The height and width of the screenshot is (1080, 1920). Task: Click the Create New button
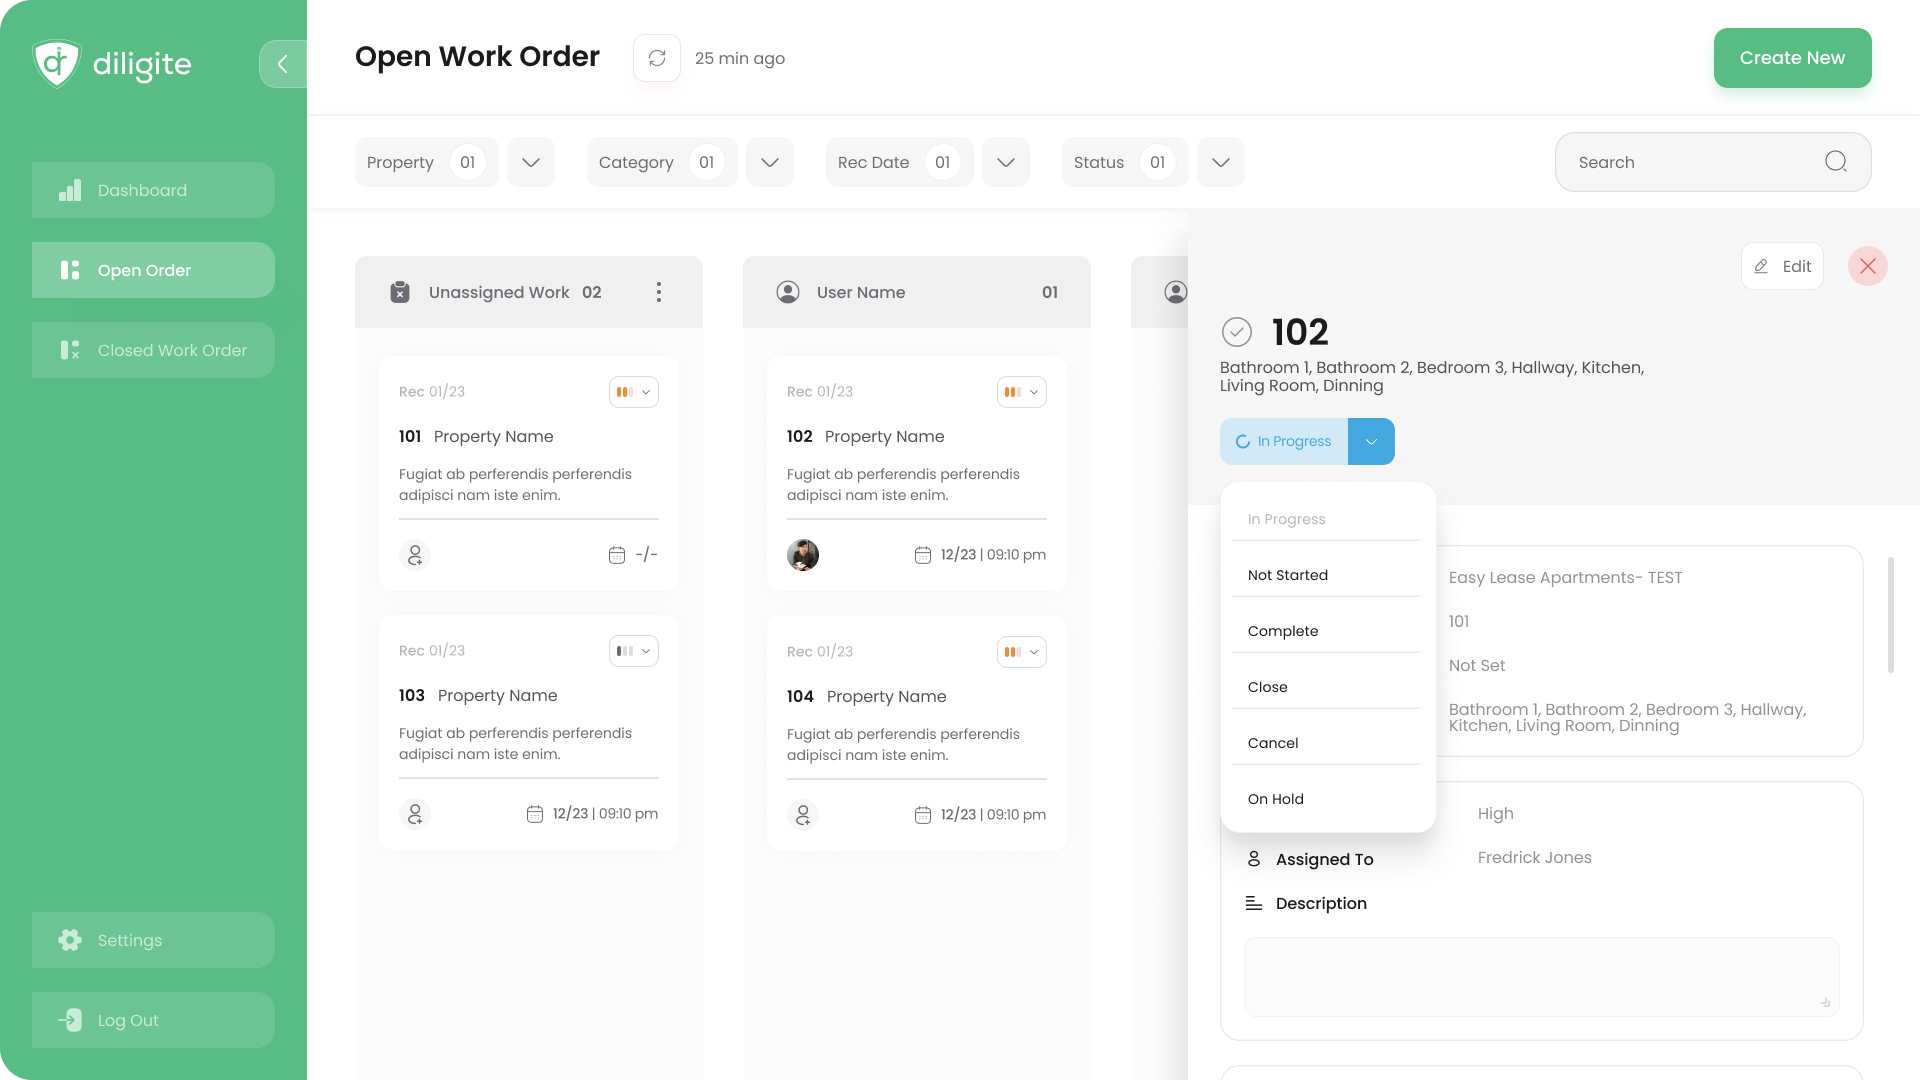pyautogui.click(x=1792, y=57)
